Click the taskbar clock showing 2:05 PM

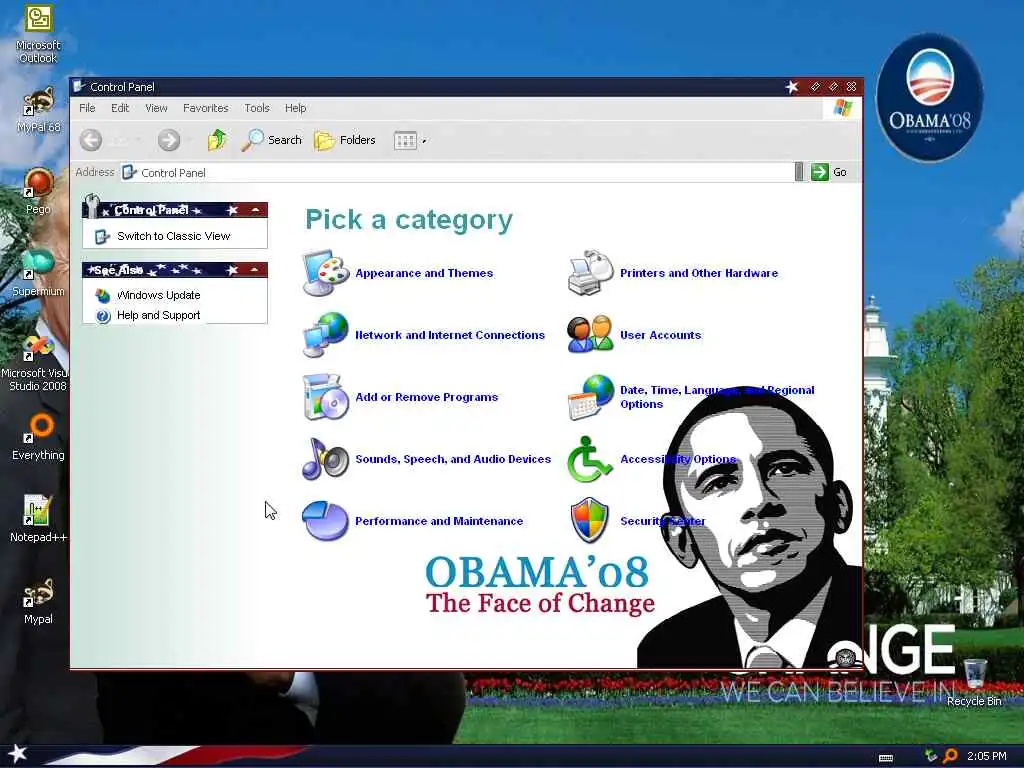point(986,756)
